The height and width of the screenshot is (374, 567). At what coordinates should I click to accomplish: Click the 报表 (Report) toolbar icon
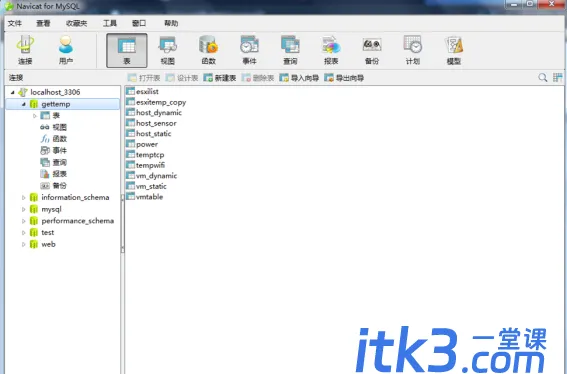point(331,50)
